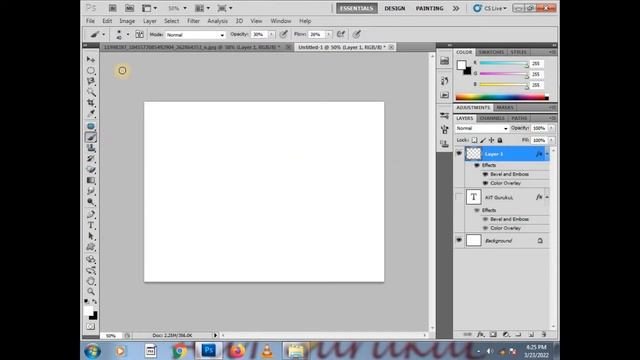This screenshot has width=640, height=360.
Task: Switch to the Paths tab
Action: (519, 118)
